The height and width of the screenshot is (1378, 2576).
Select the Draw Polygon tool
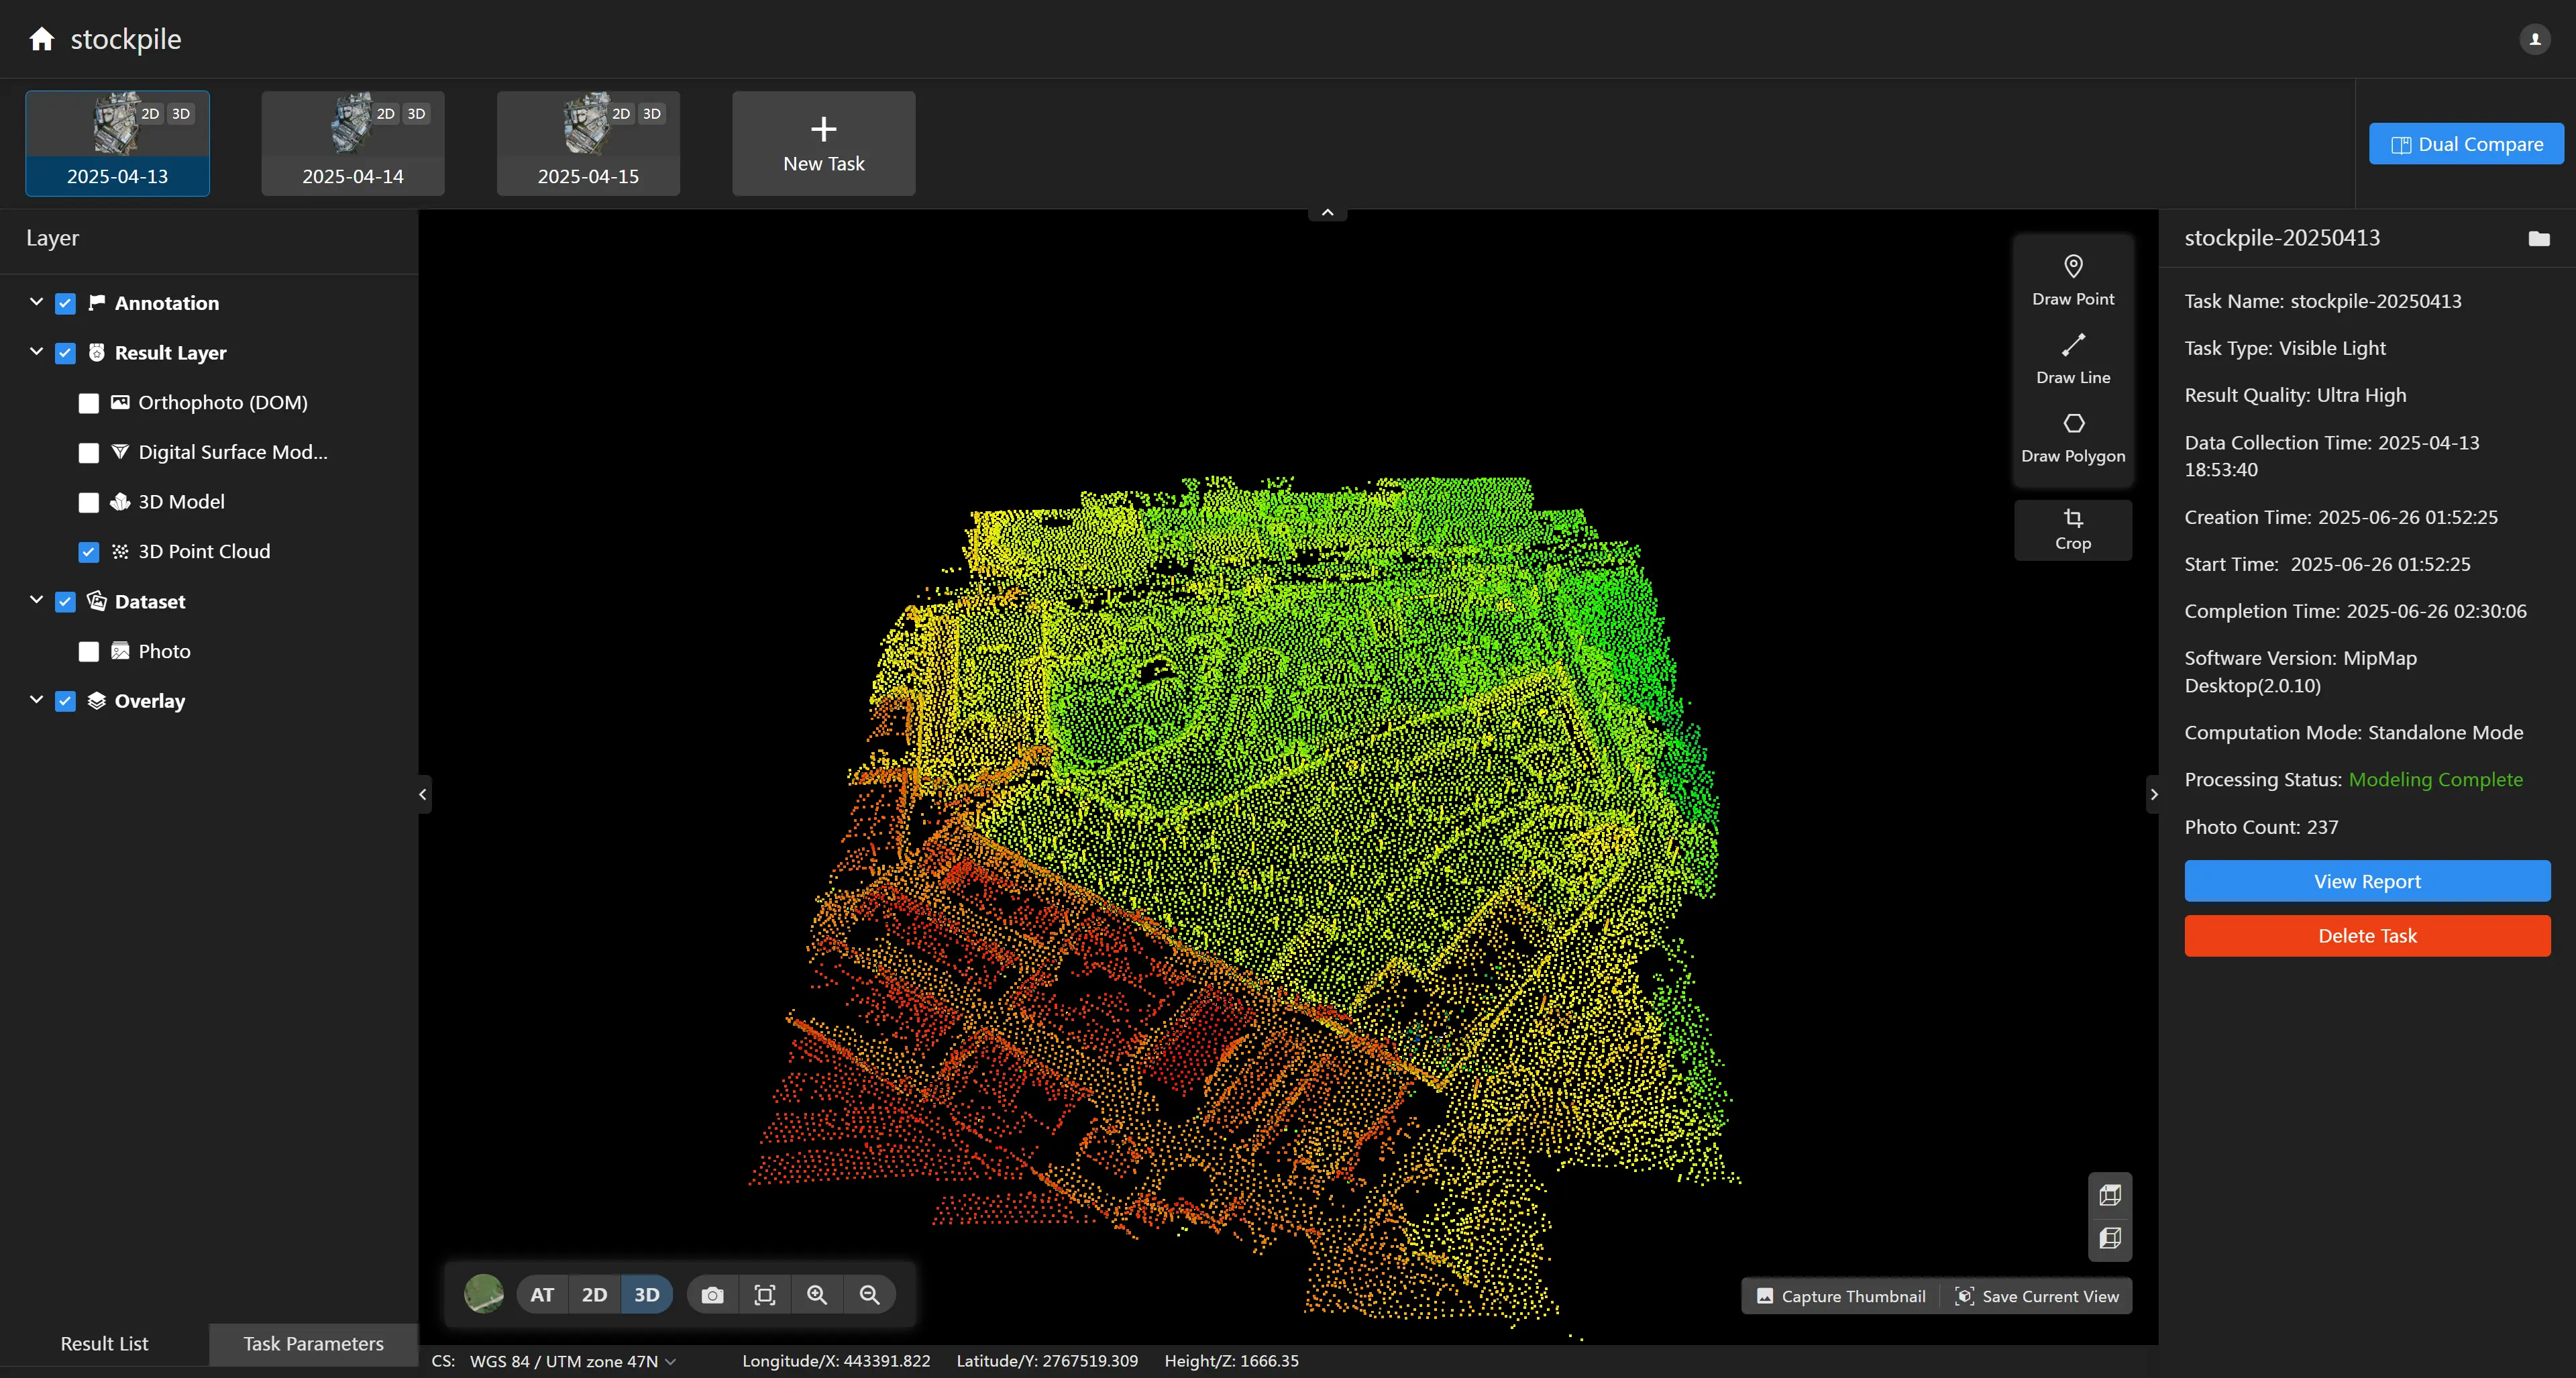tap(2072, 437)
